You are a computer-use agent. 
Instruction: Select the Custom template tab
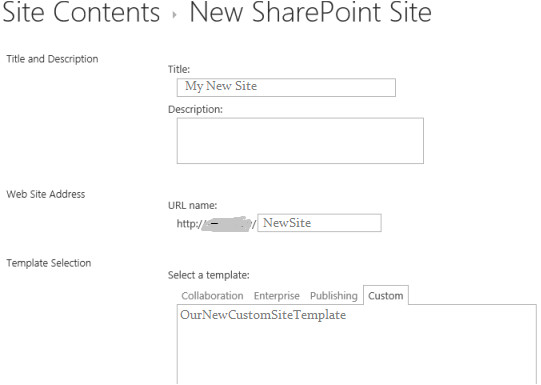coord(386,295)
